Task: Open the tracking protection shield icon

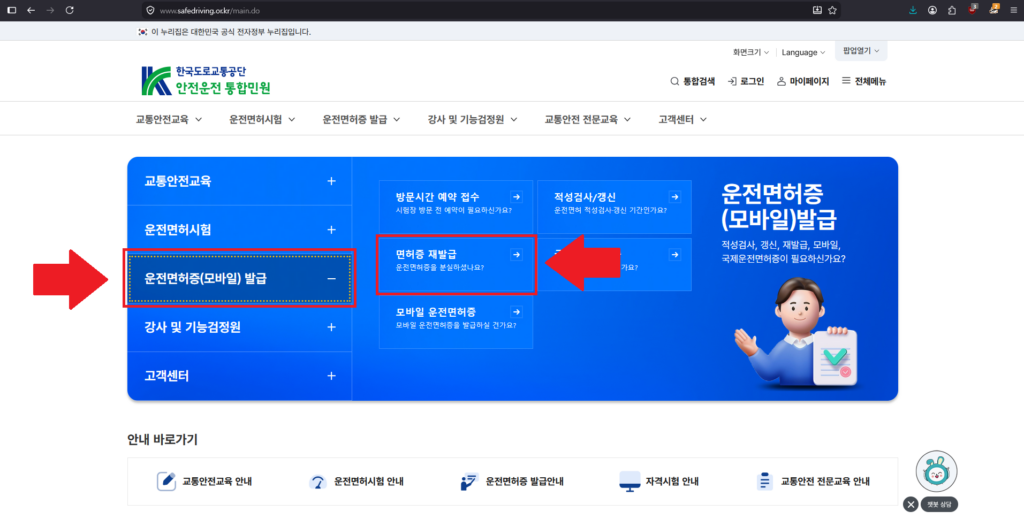Action: [x=150, y=10]
